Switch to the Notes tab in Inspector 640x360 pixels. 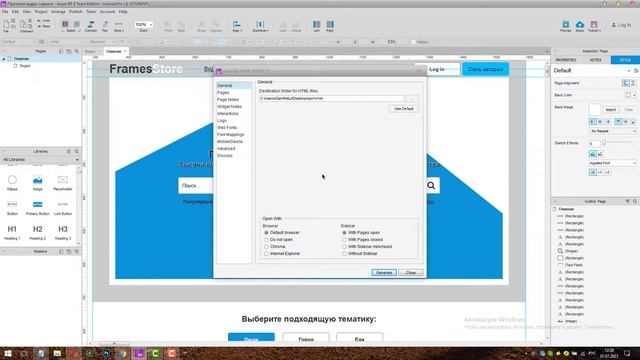pos(596,60)
